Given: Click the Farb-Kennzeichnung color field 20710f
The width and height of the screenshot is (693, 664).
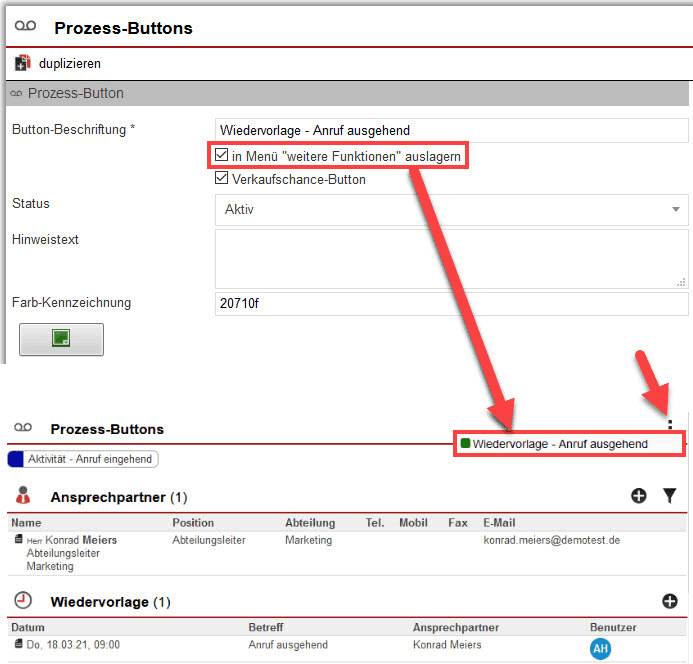Looking at the screenshot, I should click(x=451, y=304).
